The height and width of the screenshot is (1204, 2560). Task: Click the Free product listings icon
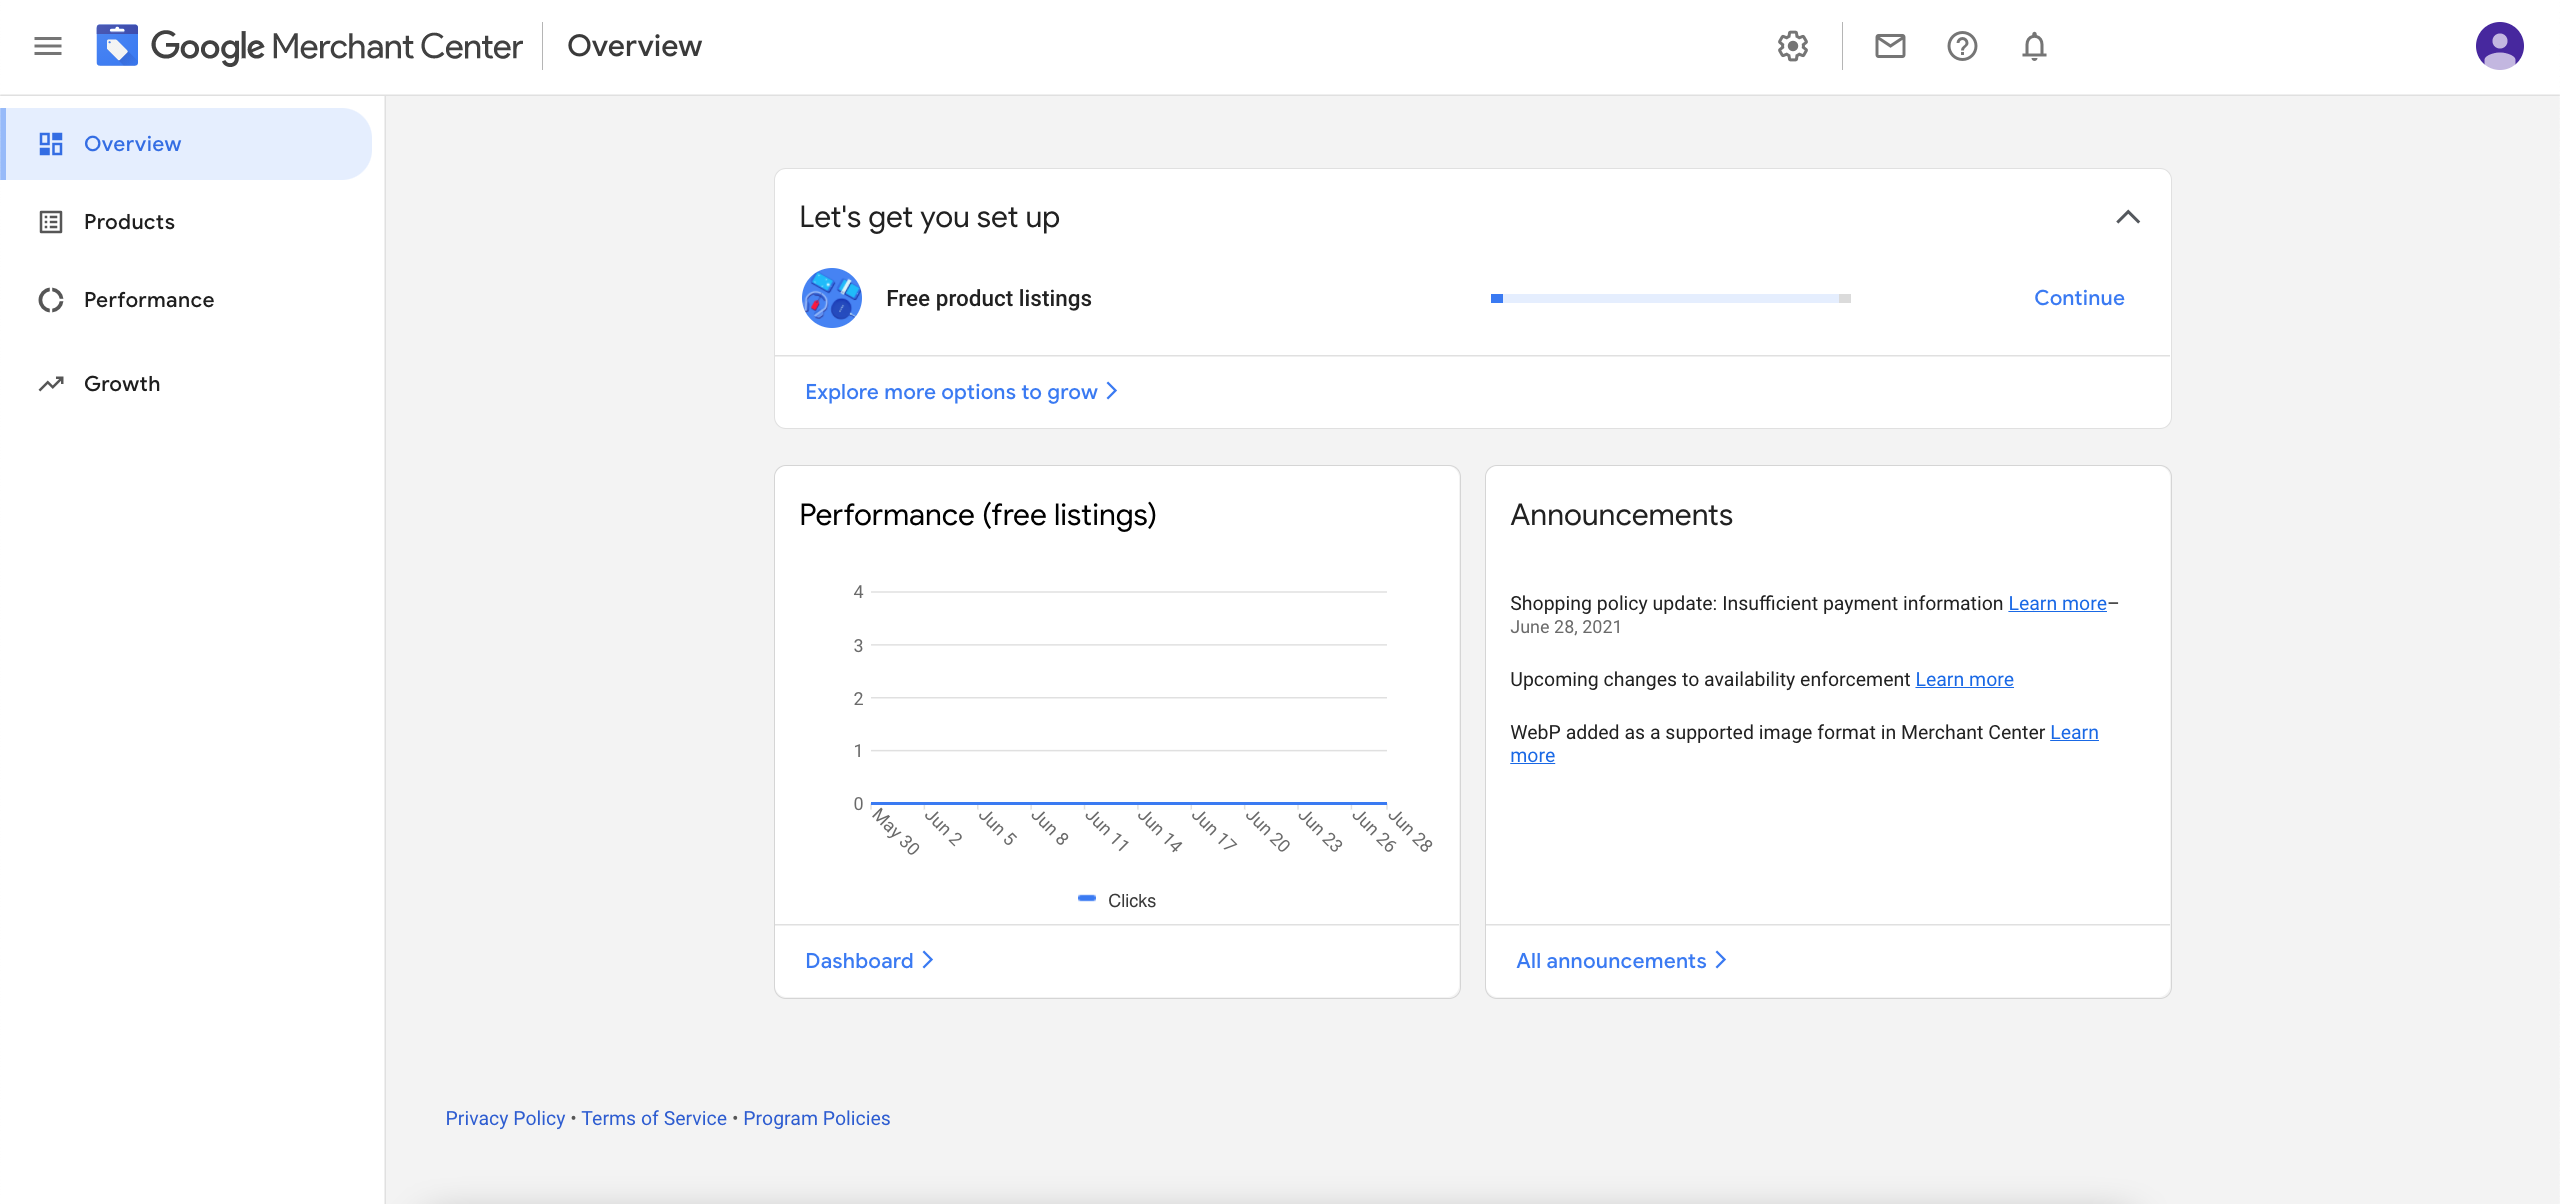(x=831, y=298)
